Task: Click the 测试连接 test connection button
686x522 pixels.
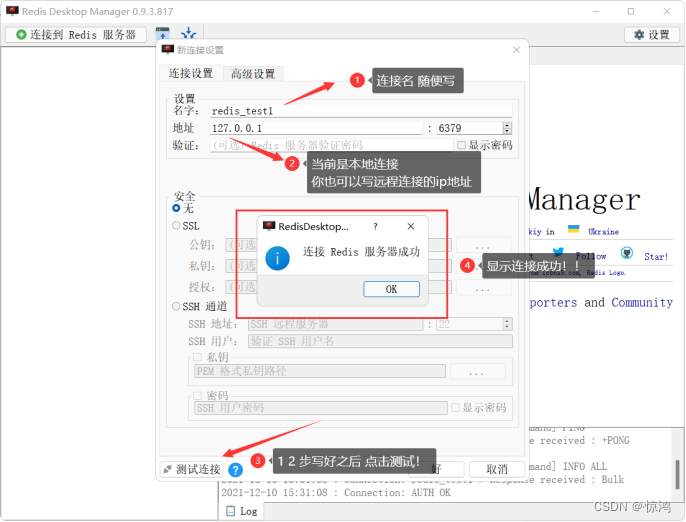Action: pos(192,469)
